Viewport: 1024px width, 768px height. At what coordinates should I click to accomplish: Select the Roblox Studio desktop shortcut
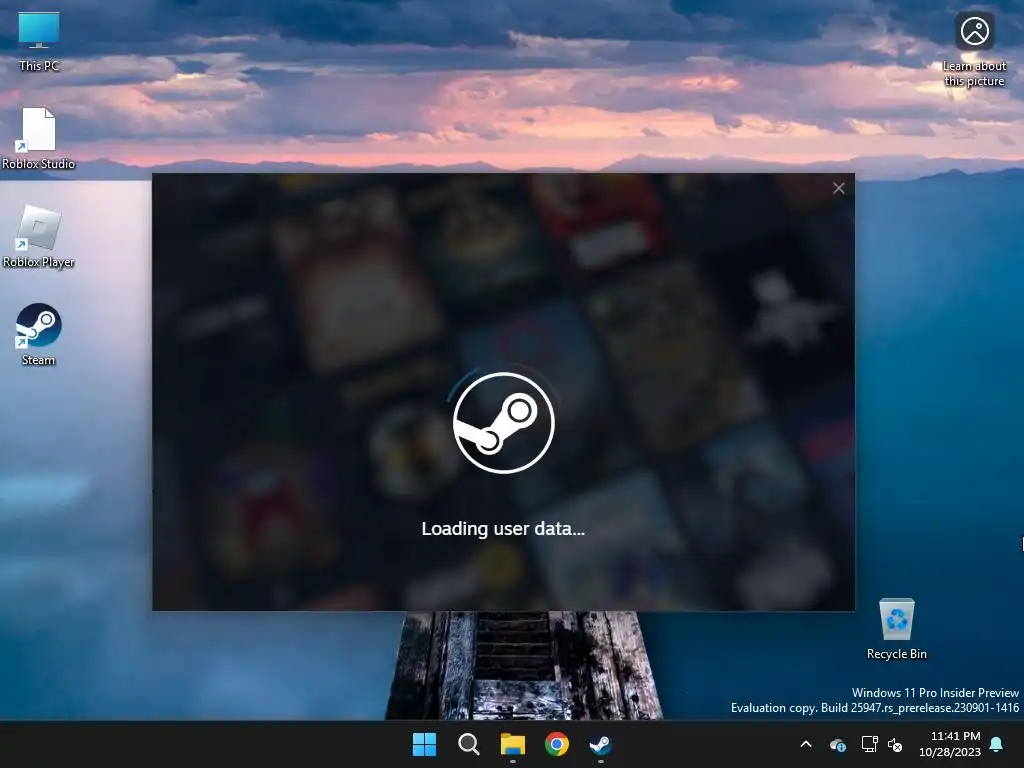pyautogui.click(x=39, y=138)
